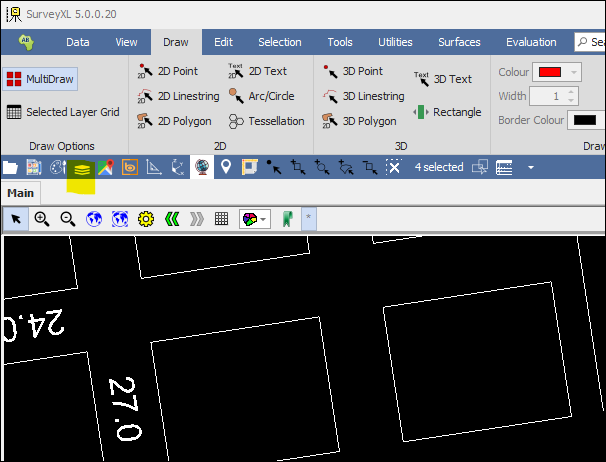Choose the 2D Polygon button
Viewport: 606px width, 462px height.
click(176, 121)
